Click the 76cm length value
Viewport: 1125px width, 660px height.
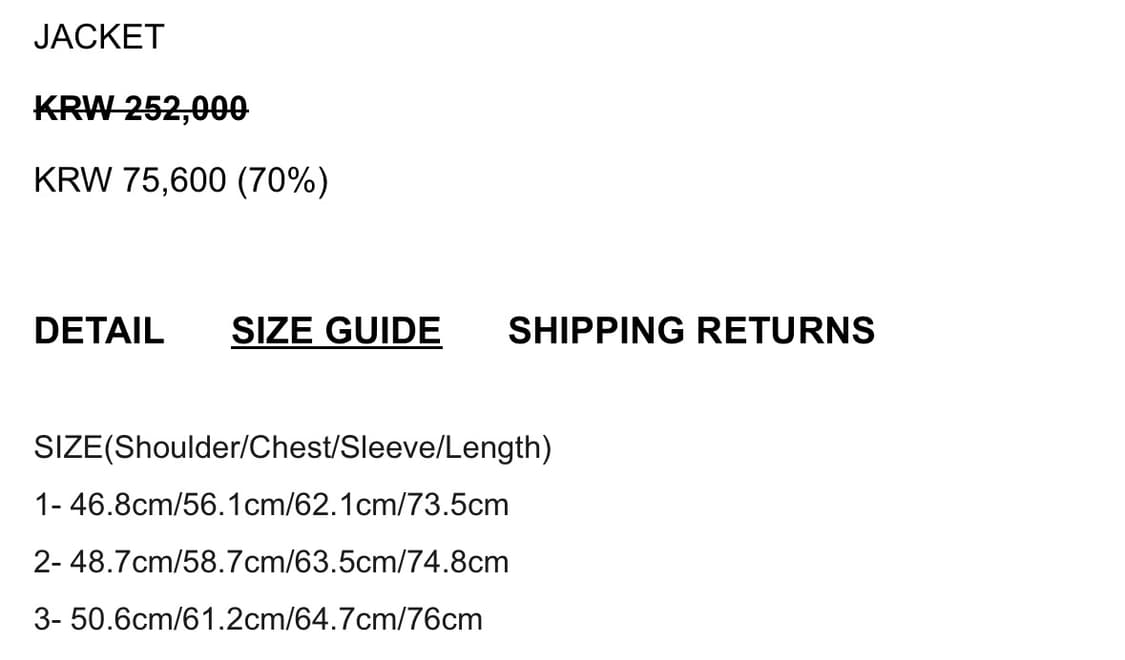[444, 619]
